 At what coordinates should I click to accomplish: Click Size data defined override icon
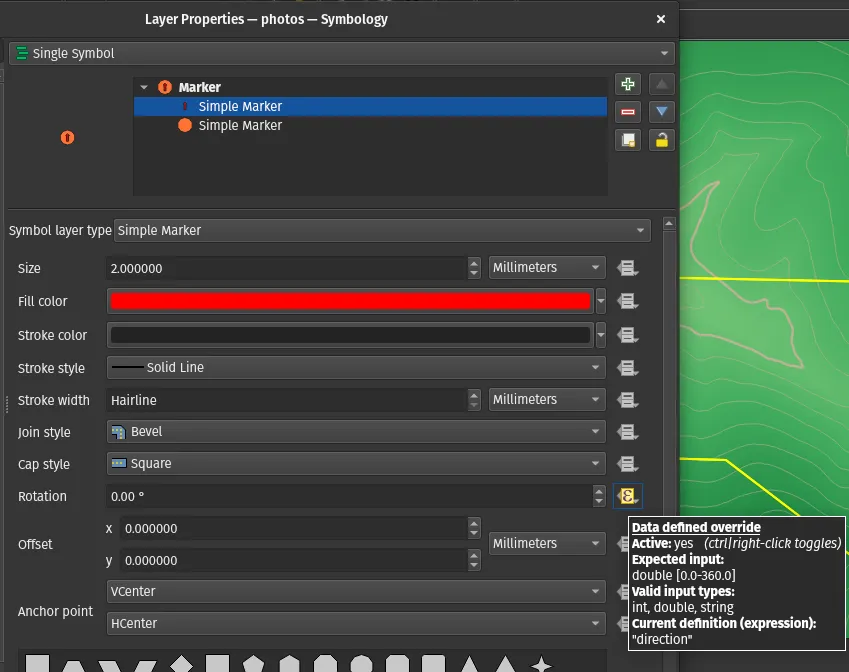click(x=627, y=268)
